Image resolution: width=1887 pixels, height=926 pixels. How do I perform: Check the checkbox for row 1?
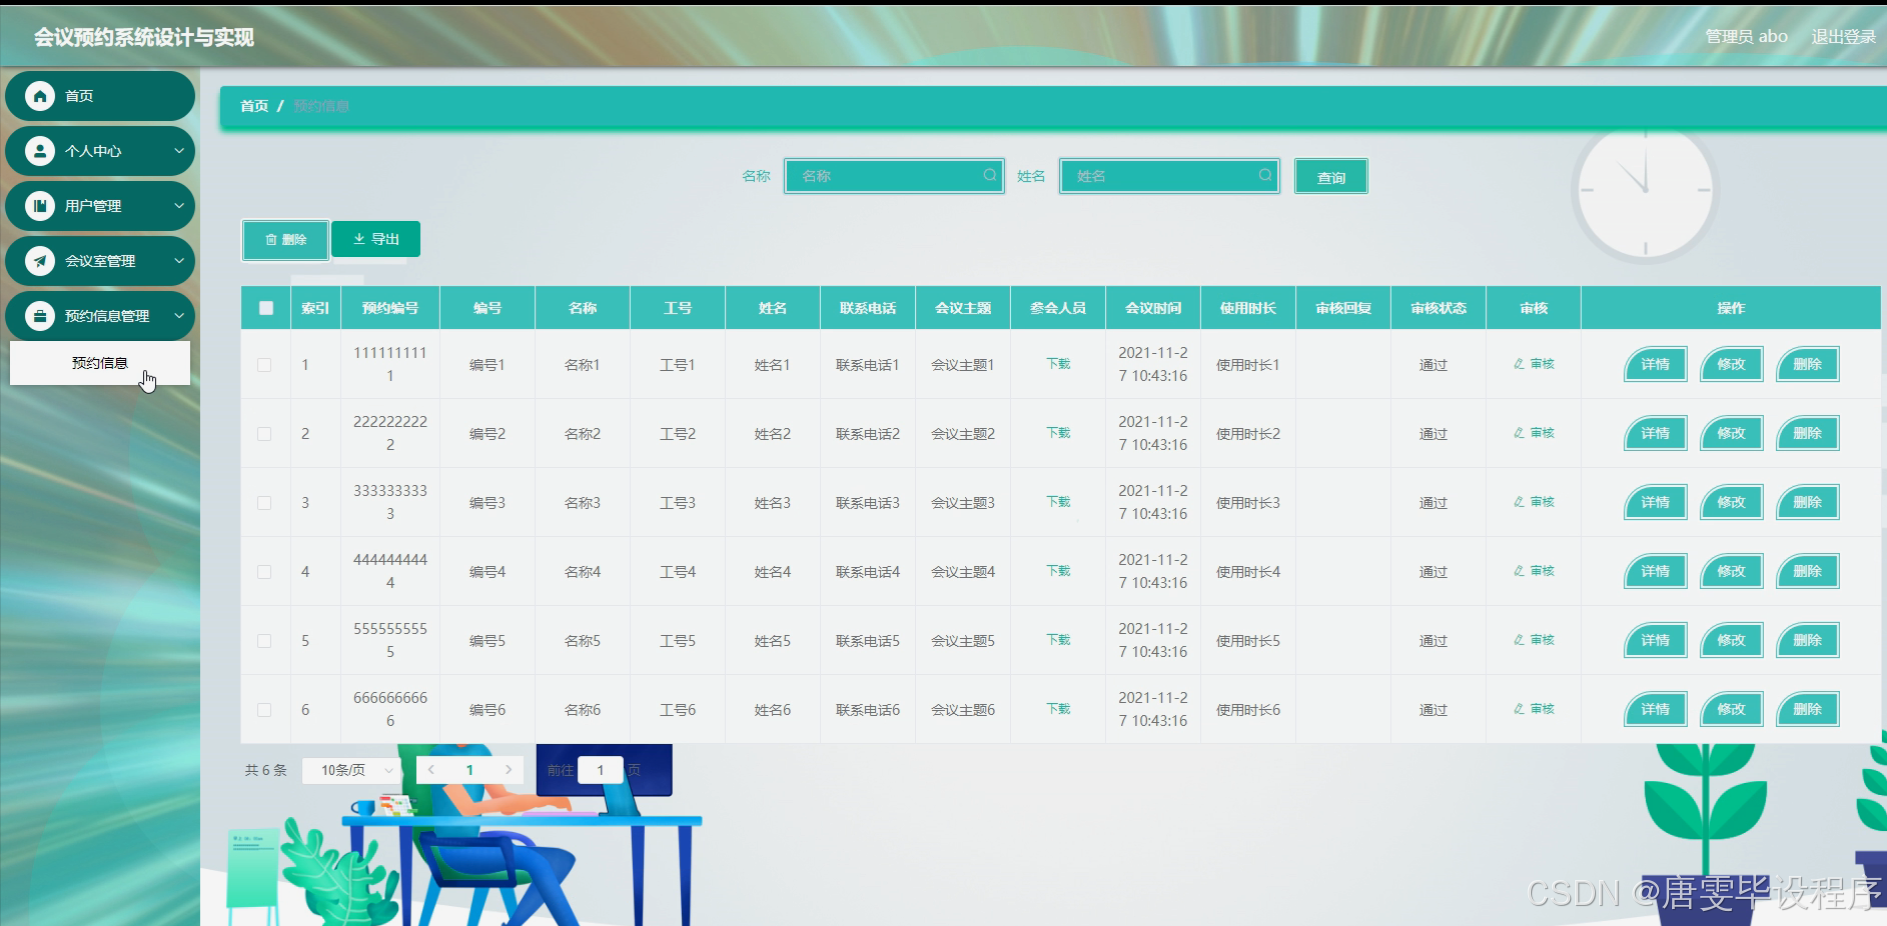point(265,364)
